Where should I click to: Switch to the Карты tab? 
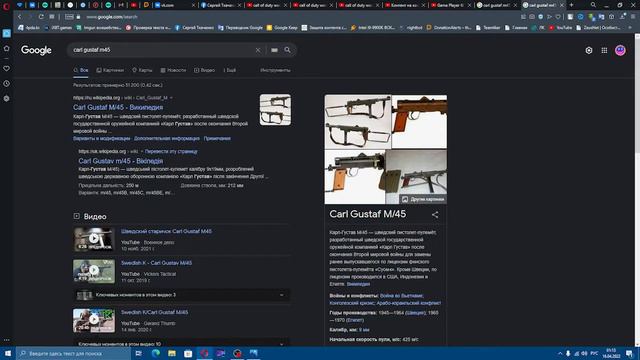[x=142, y=70]
